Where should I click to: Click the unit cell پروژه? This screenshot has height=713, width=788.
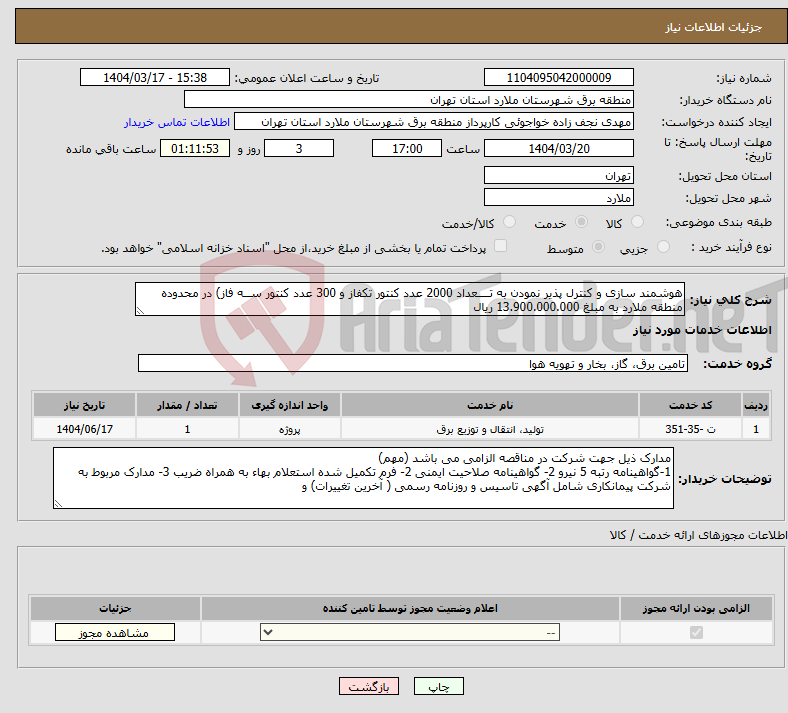coord(290,429)
